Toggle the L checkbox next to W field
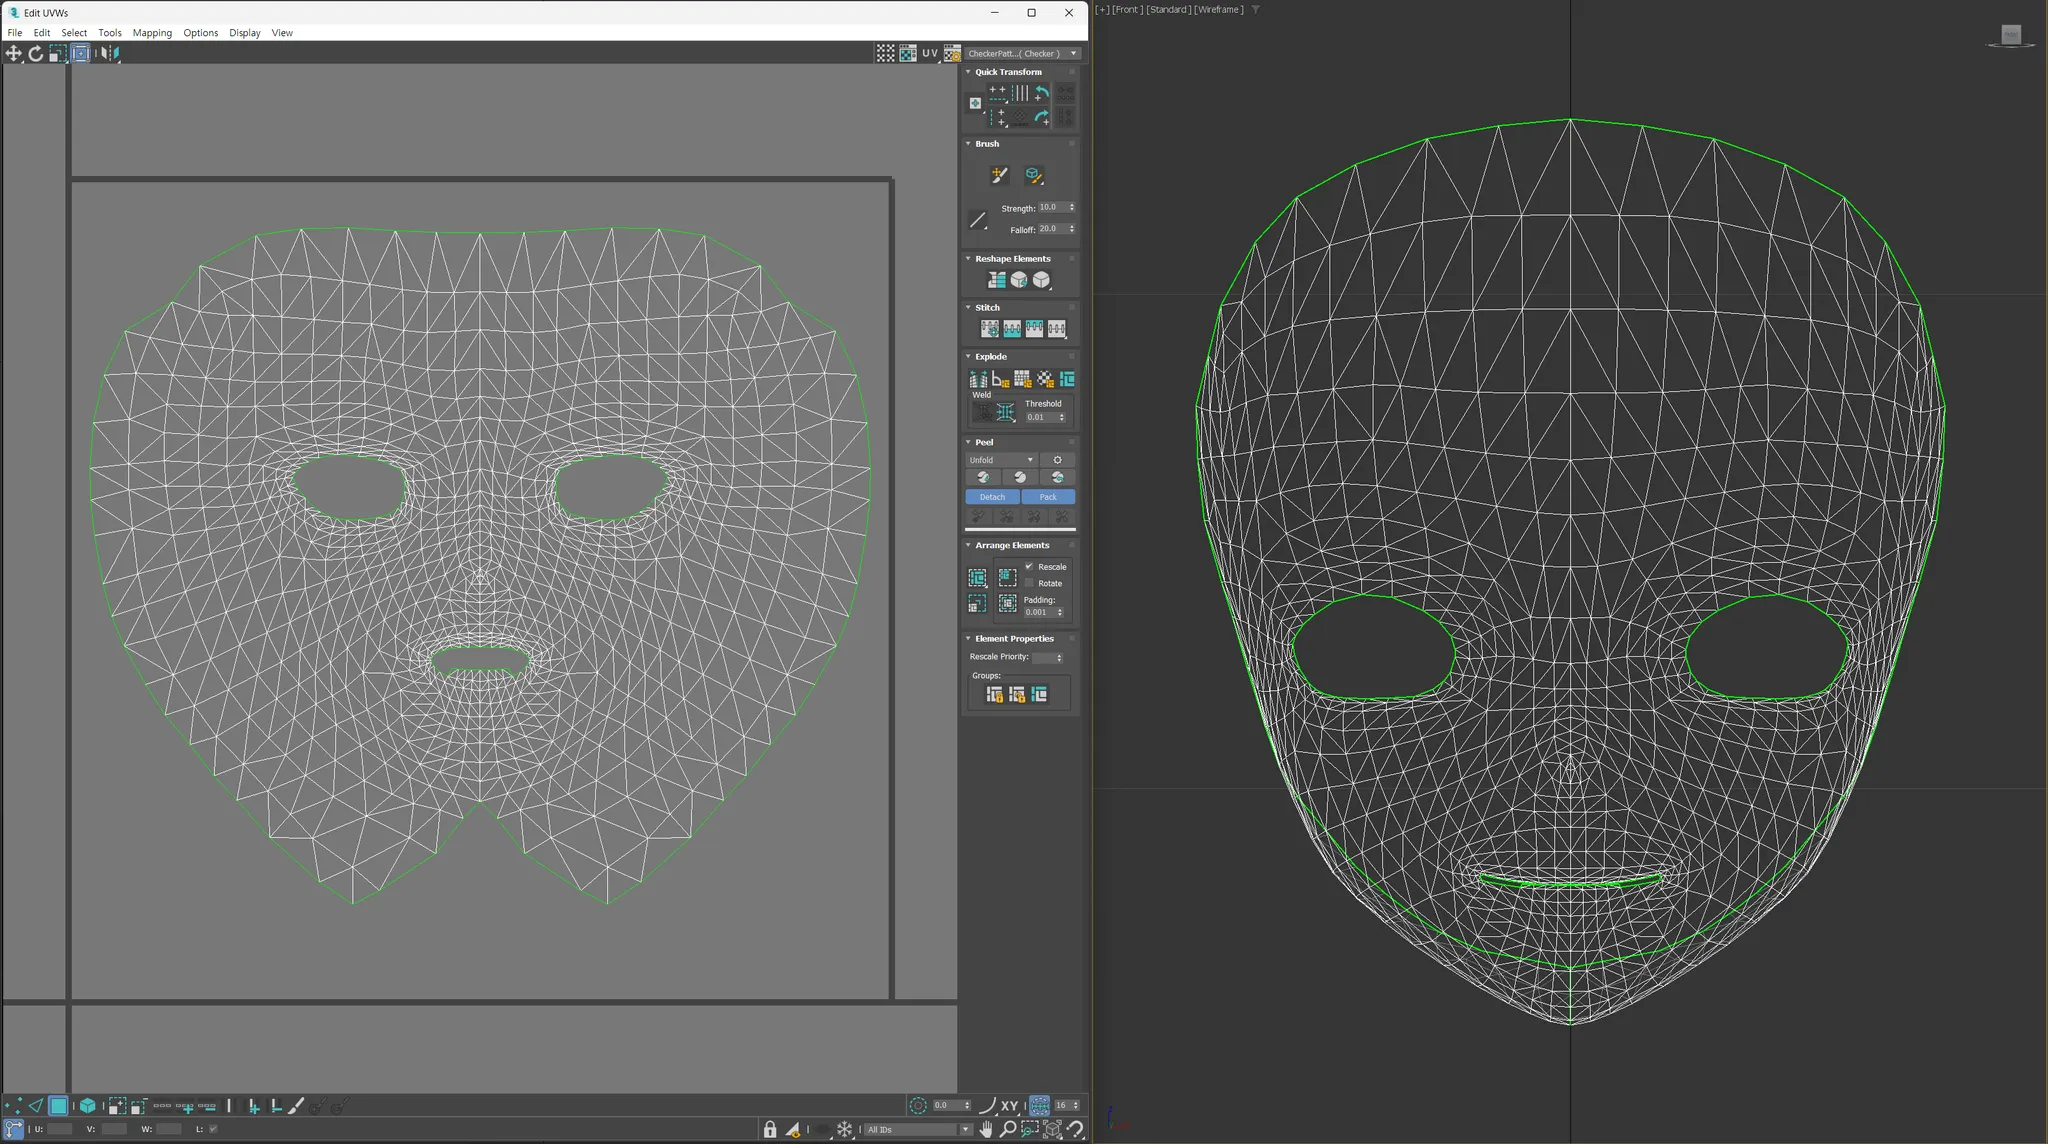 click(213, 1129)
